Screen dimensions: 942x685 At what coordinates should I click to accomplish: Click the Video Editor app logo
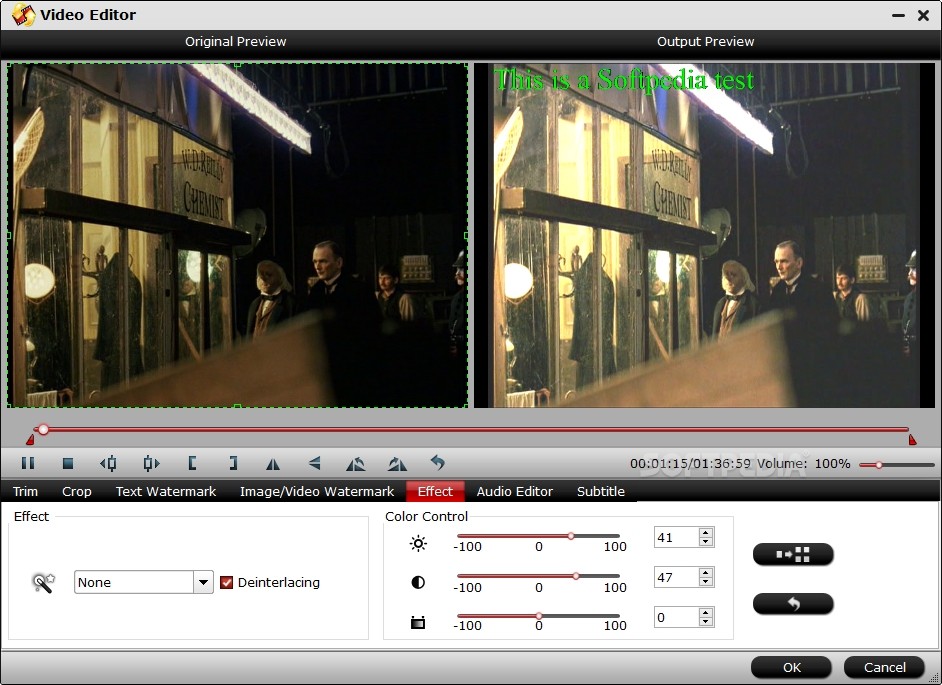(x=24, y=14)
